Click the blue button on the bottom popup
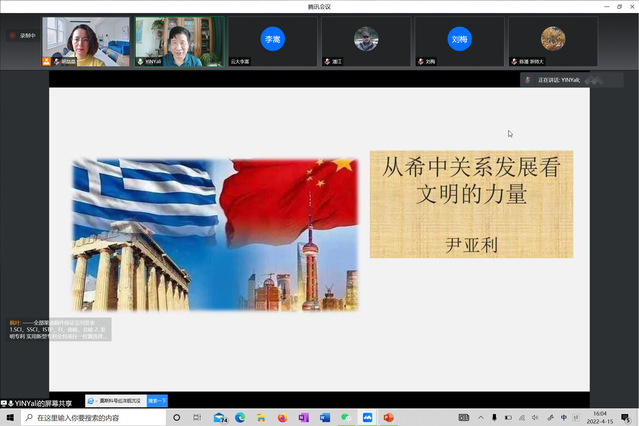The height and width of the screenshot is (426, 639). [x=157, y=400]
